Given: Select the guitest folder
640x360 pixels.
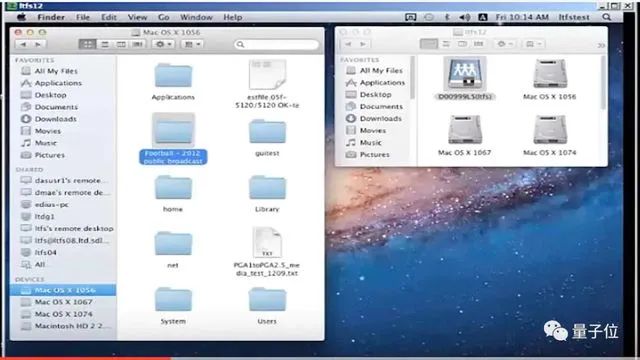Looking at the screenshot, I should tap(267, 131).
